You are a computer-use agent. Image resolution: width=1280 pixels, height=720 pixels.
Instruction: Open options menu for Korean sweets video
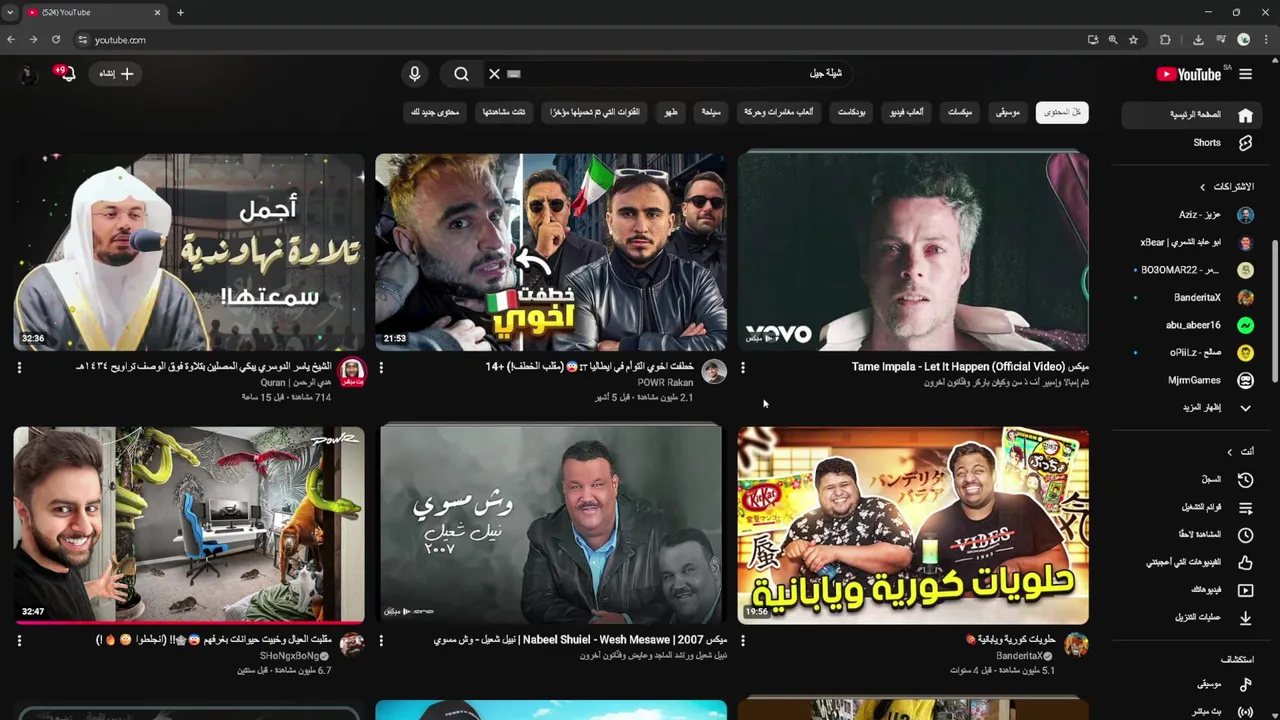(x=743, y=640)
